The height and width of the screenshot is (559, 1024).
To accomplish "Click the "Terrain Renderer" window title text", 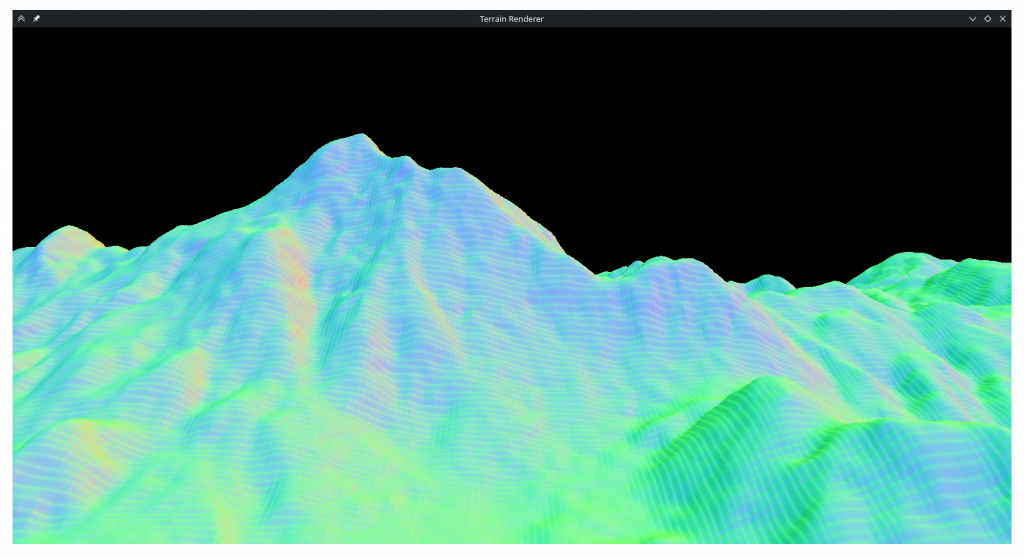I will pos(511,19).
